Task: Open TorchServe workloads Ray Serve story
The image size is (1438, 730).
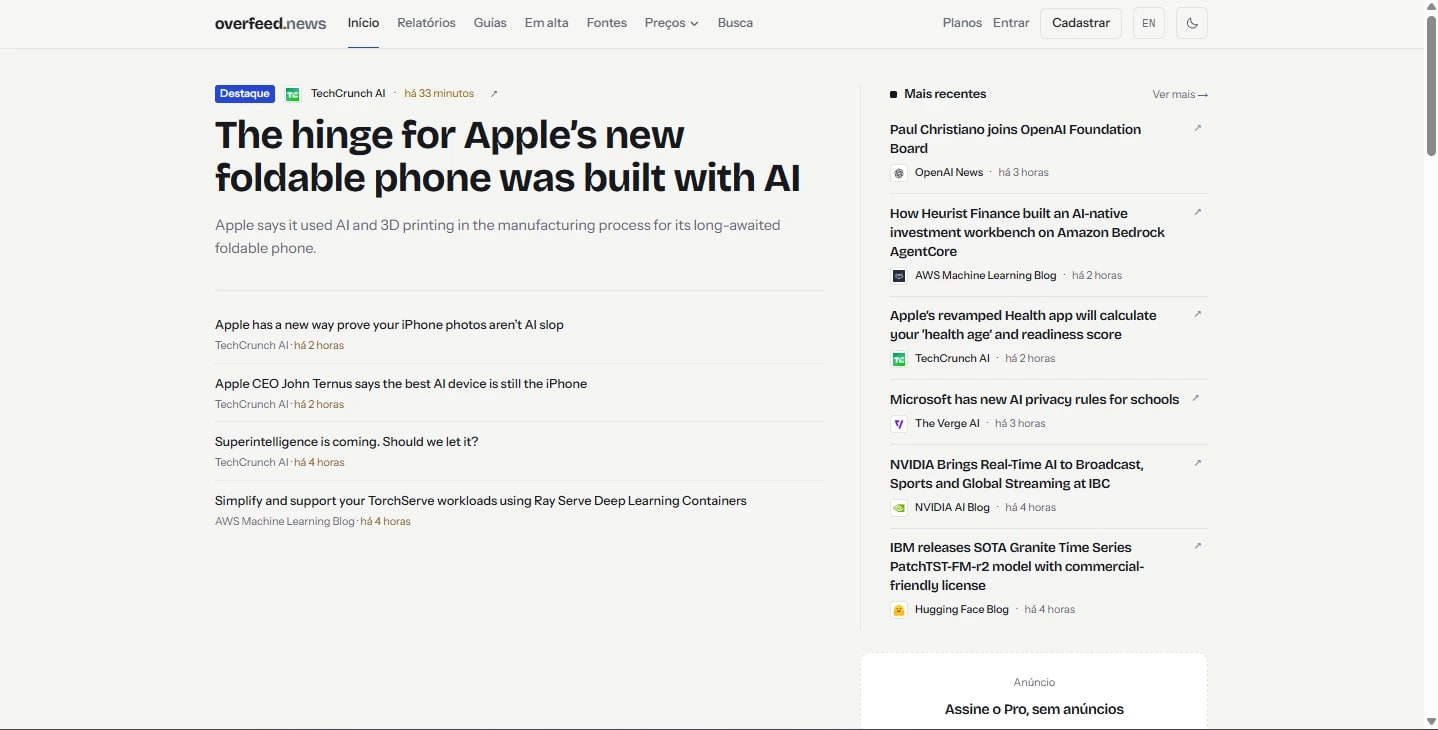Action: click(x=481, y=501)
